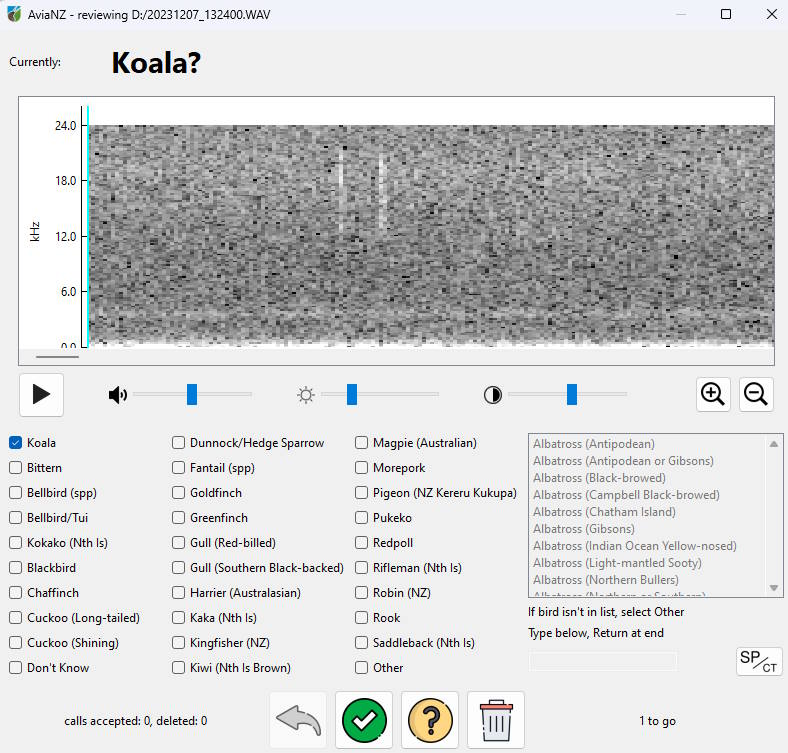Accept the call with green checkmark

(364, 720)
